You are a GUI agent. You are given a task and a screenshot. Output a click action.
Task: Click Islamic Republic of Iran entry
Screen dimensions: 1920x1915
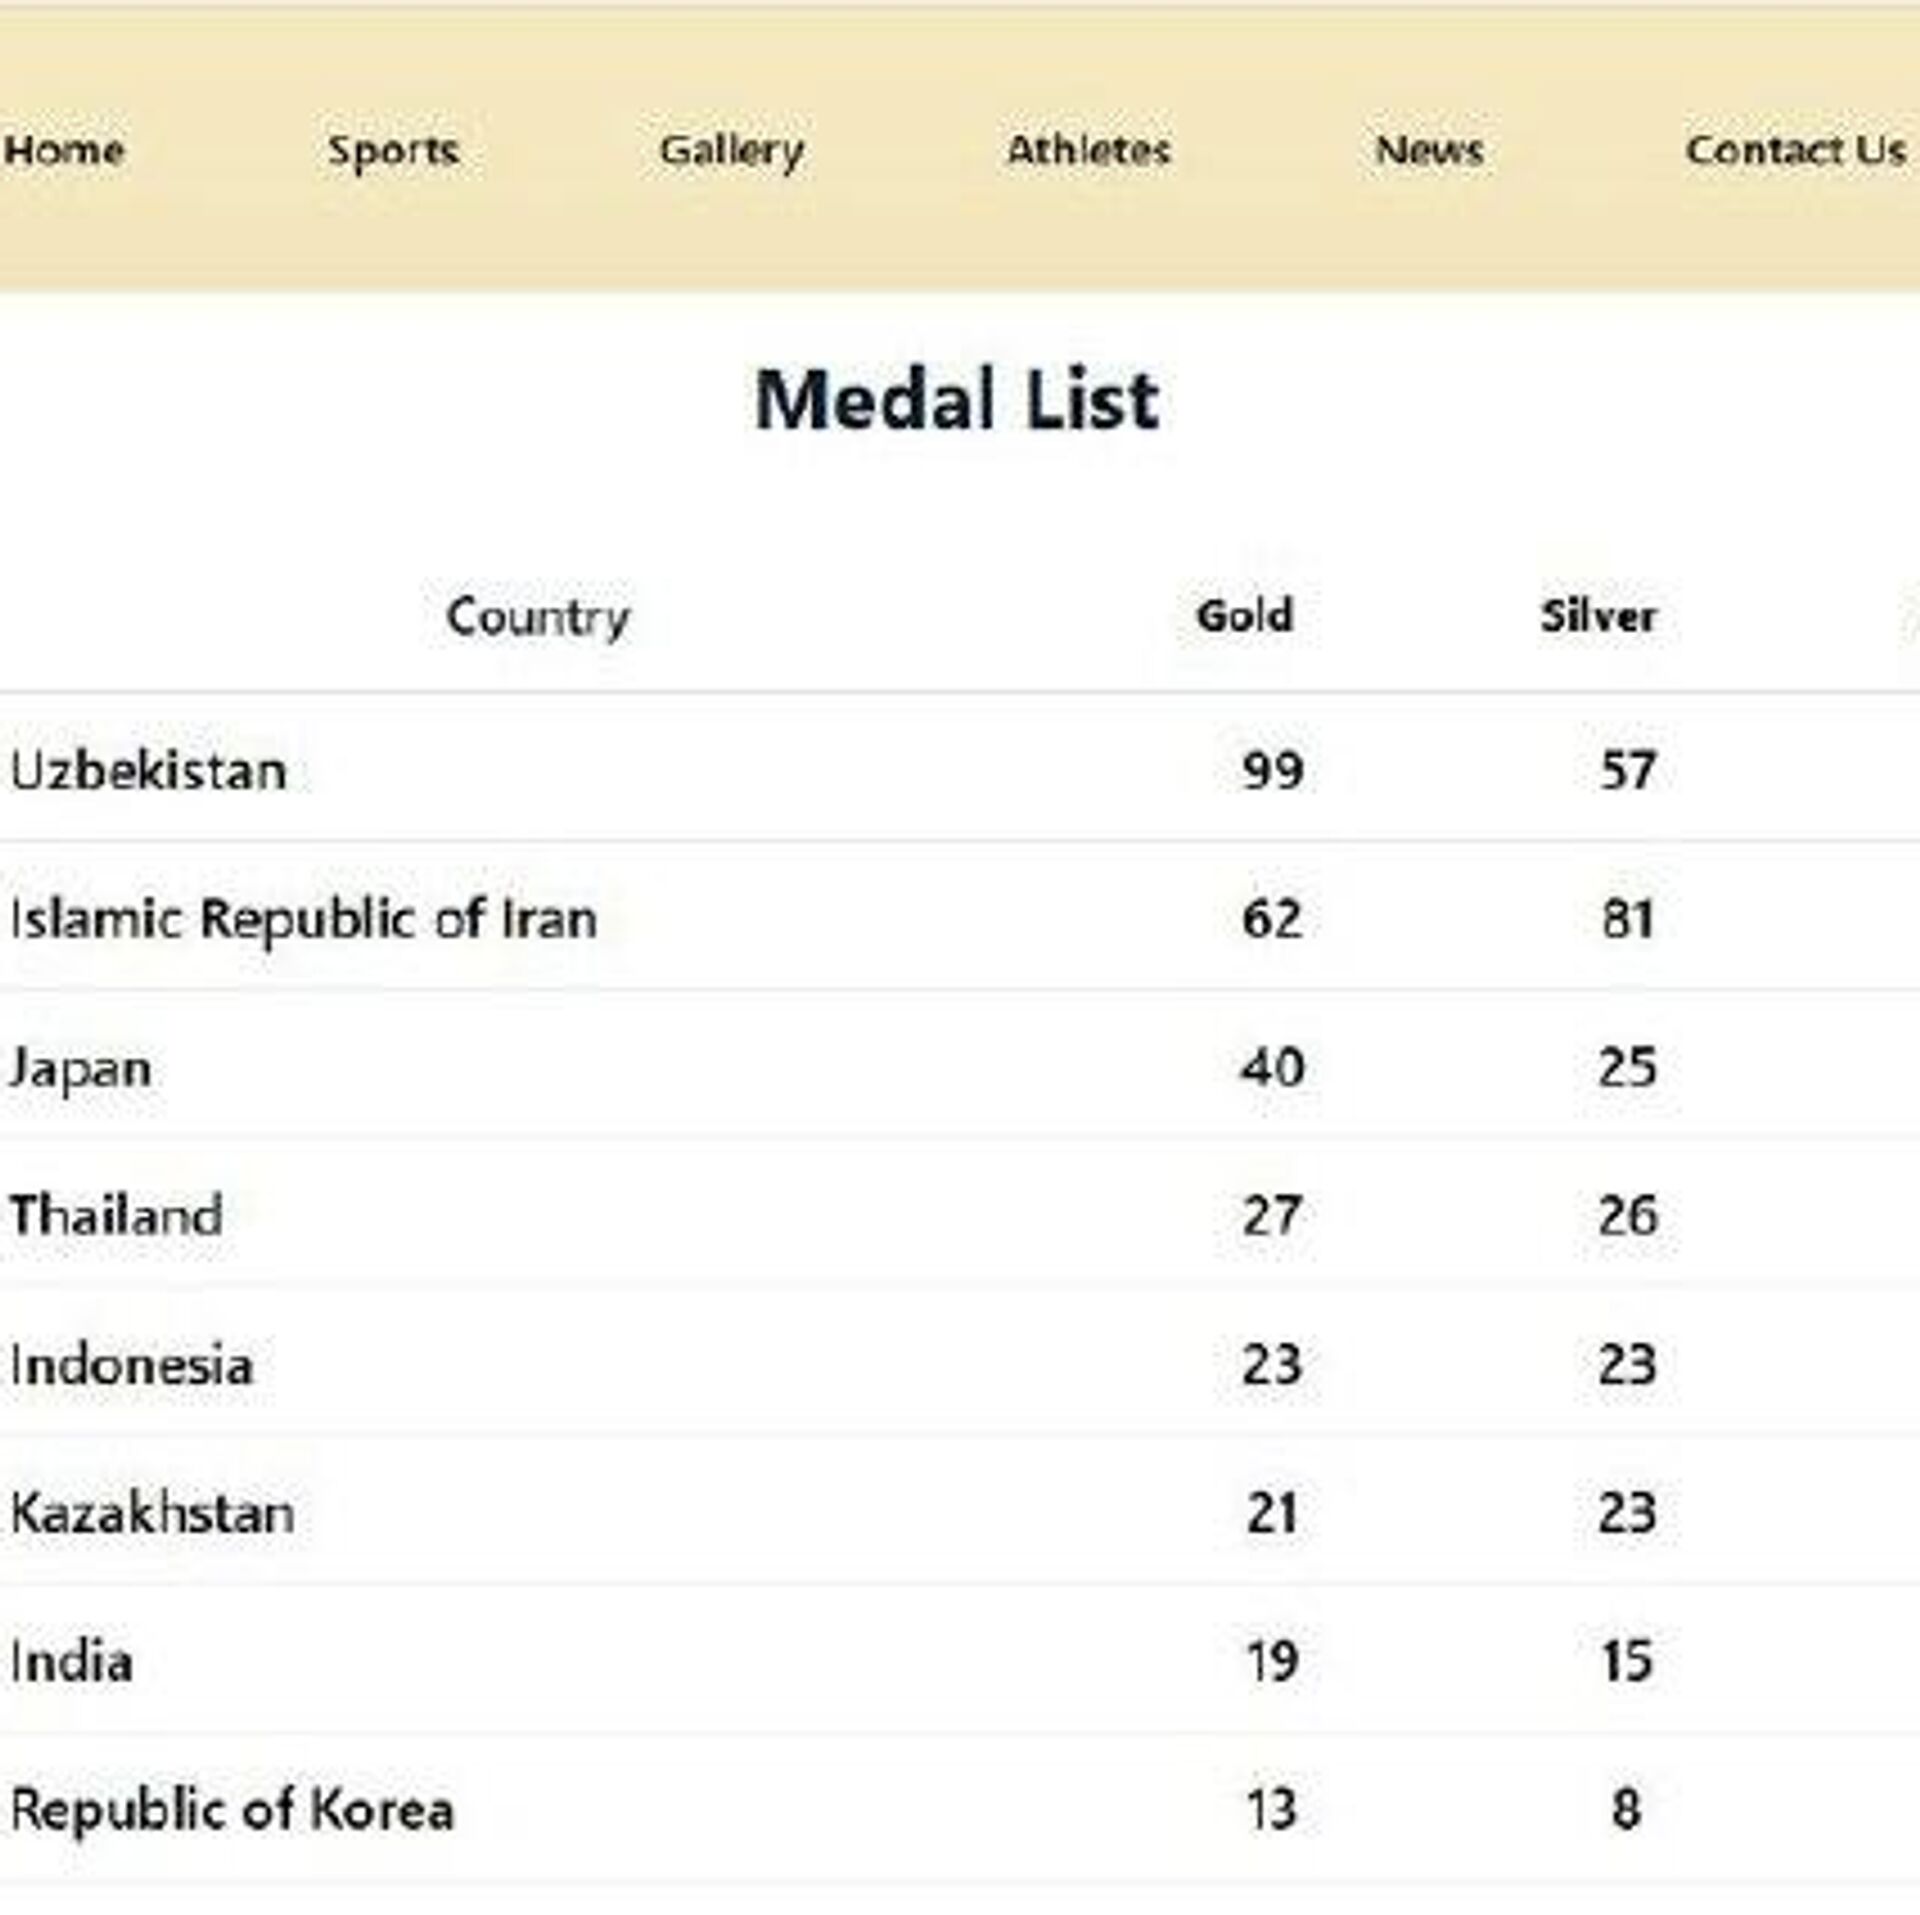304,919
